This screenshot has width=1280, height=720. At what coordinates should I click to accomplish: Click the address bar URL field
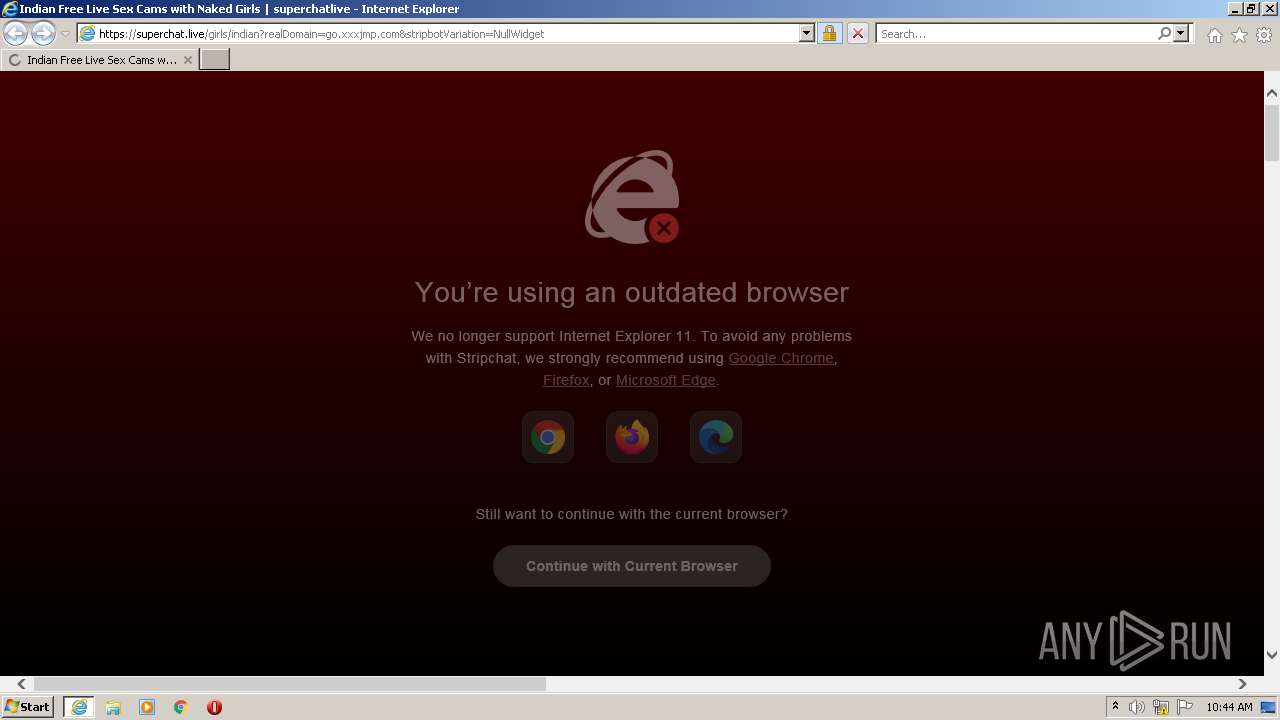[x=438, y=33]
